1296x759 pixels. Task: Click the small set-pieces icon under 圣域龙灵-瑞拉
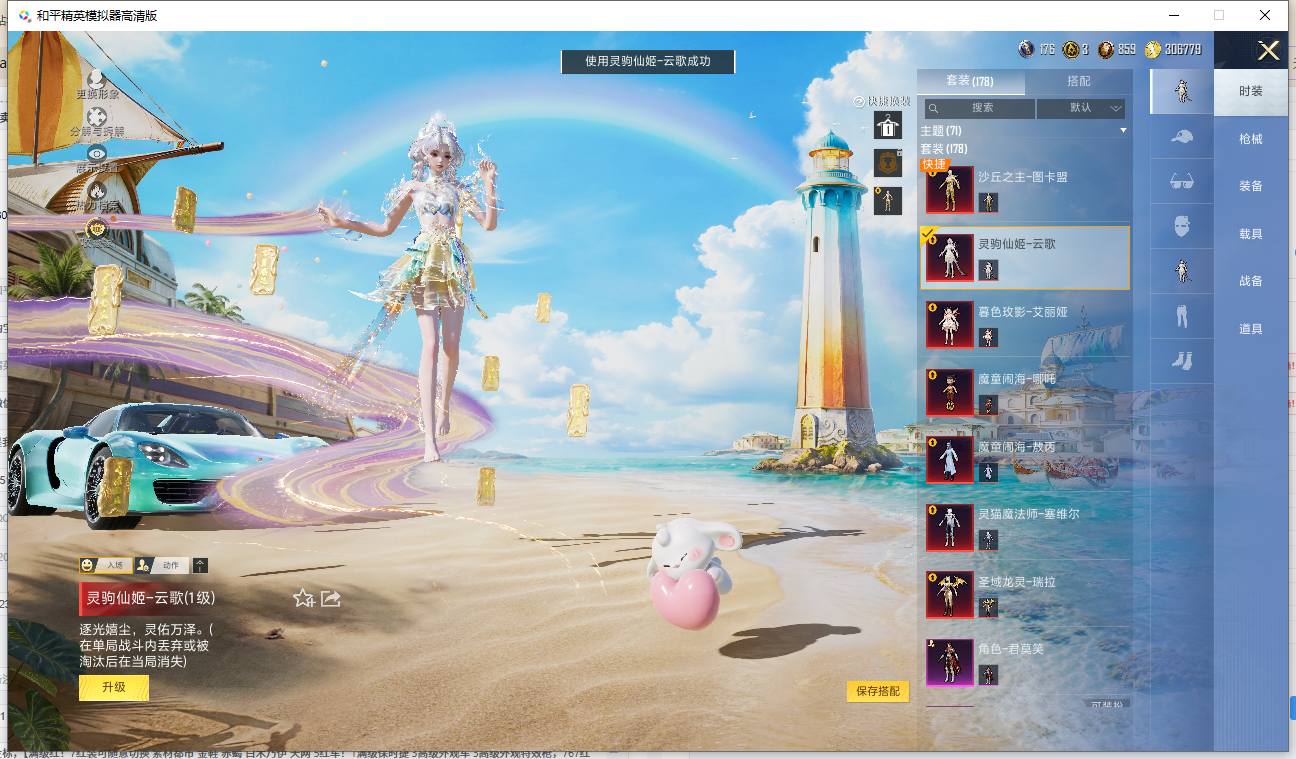[988, 607]
